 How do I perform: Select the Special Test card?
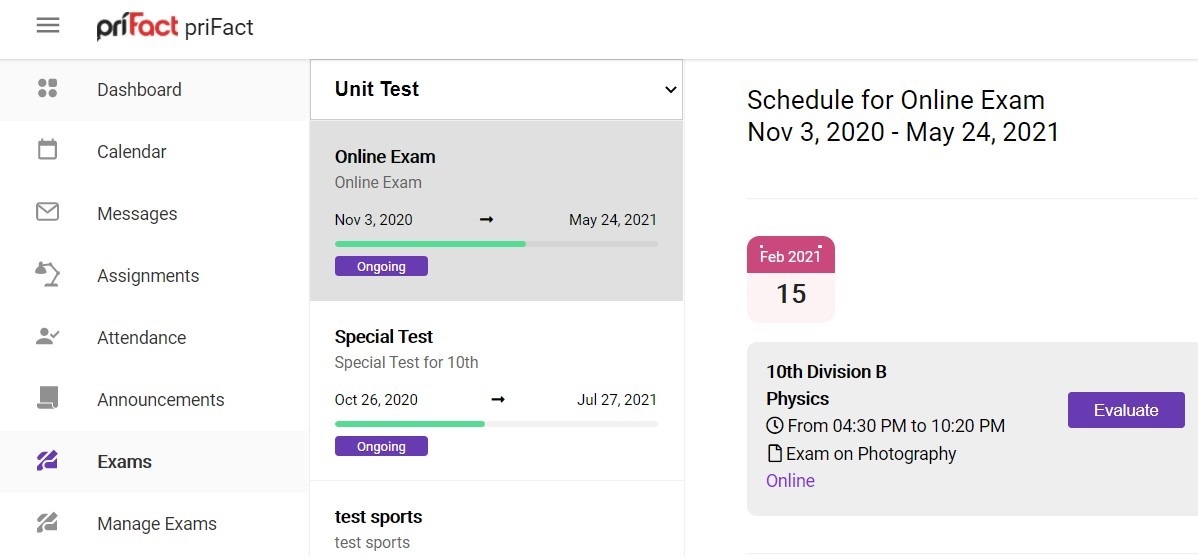coord(496,390)
